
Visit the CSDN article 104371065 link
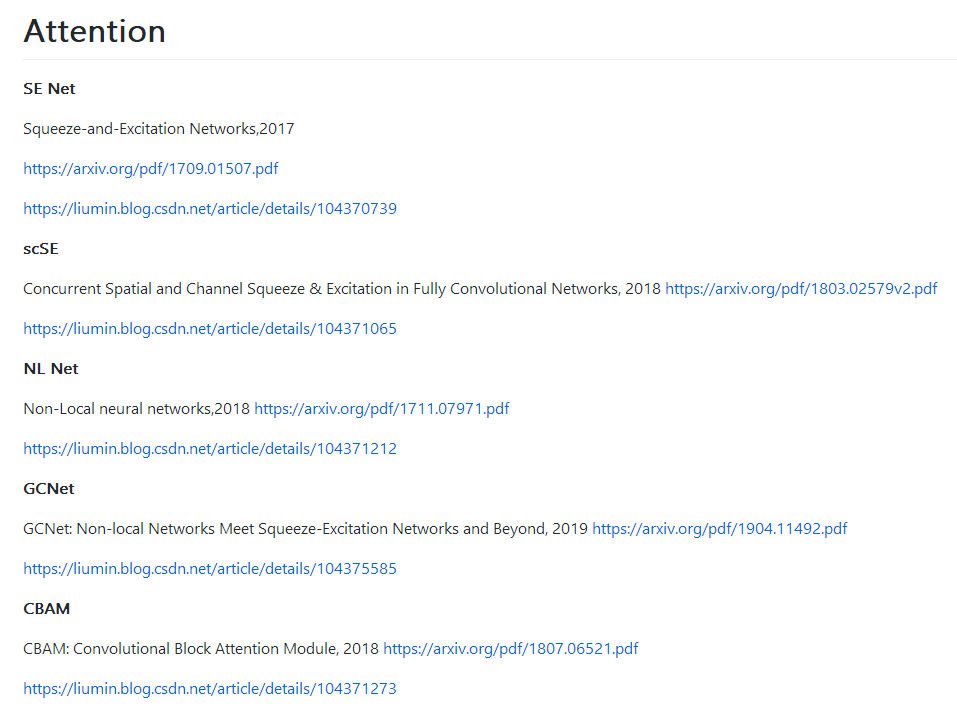[210, 329]
